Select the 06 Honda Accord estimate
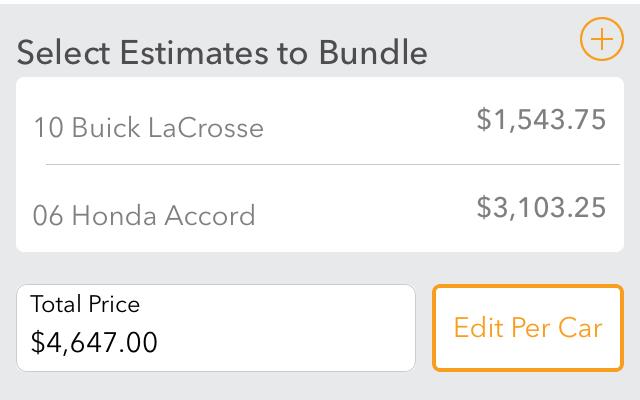 click(320, 209)
